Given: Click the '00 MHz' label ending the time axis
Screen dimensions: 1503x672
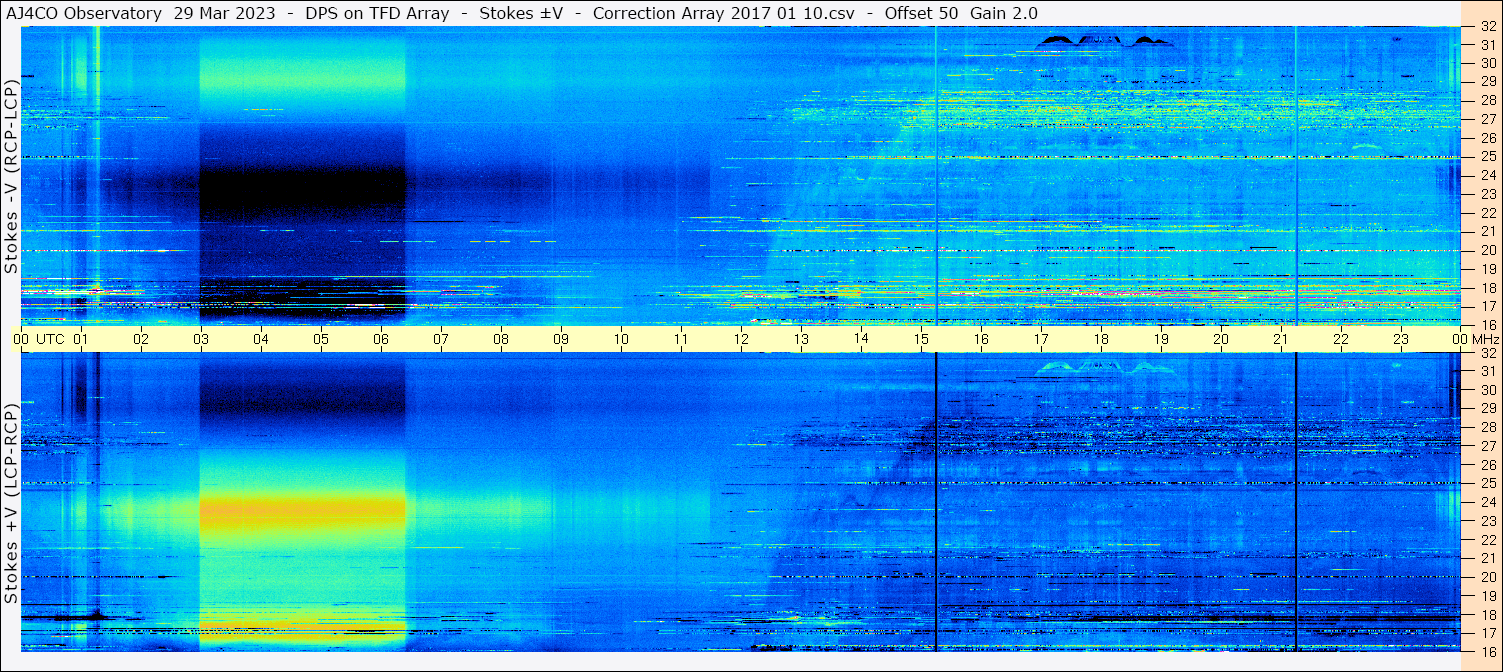Looking at the screenshot, I should [1475, 339].
